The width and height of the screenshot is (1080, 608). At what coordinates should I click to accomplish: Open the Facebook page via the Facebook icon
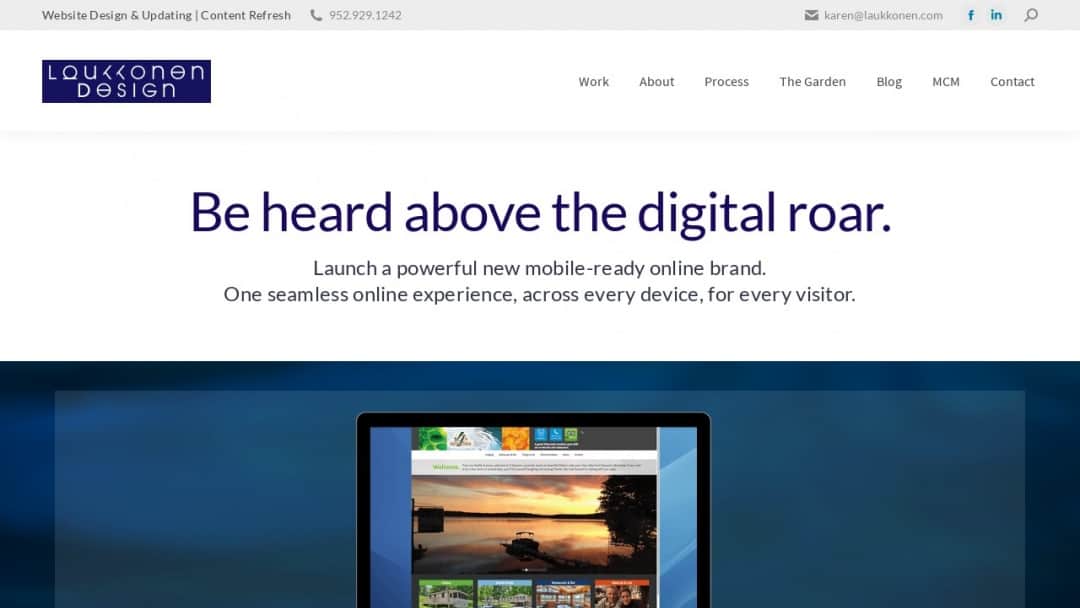[970, 14]
